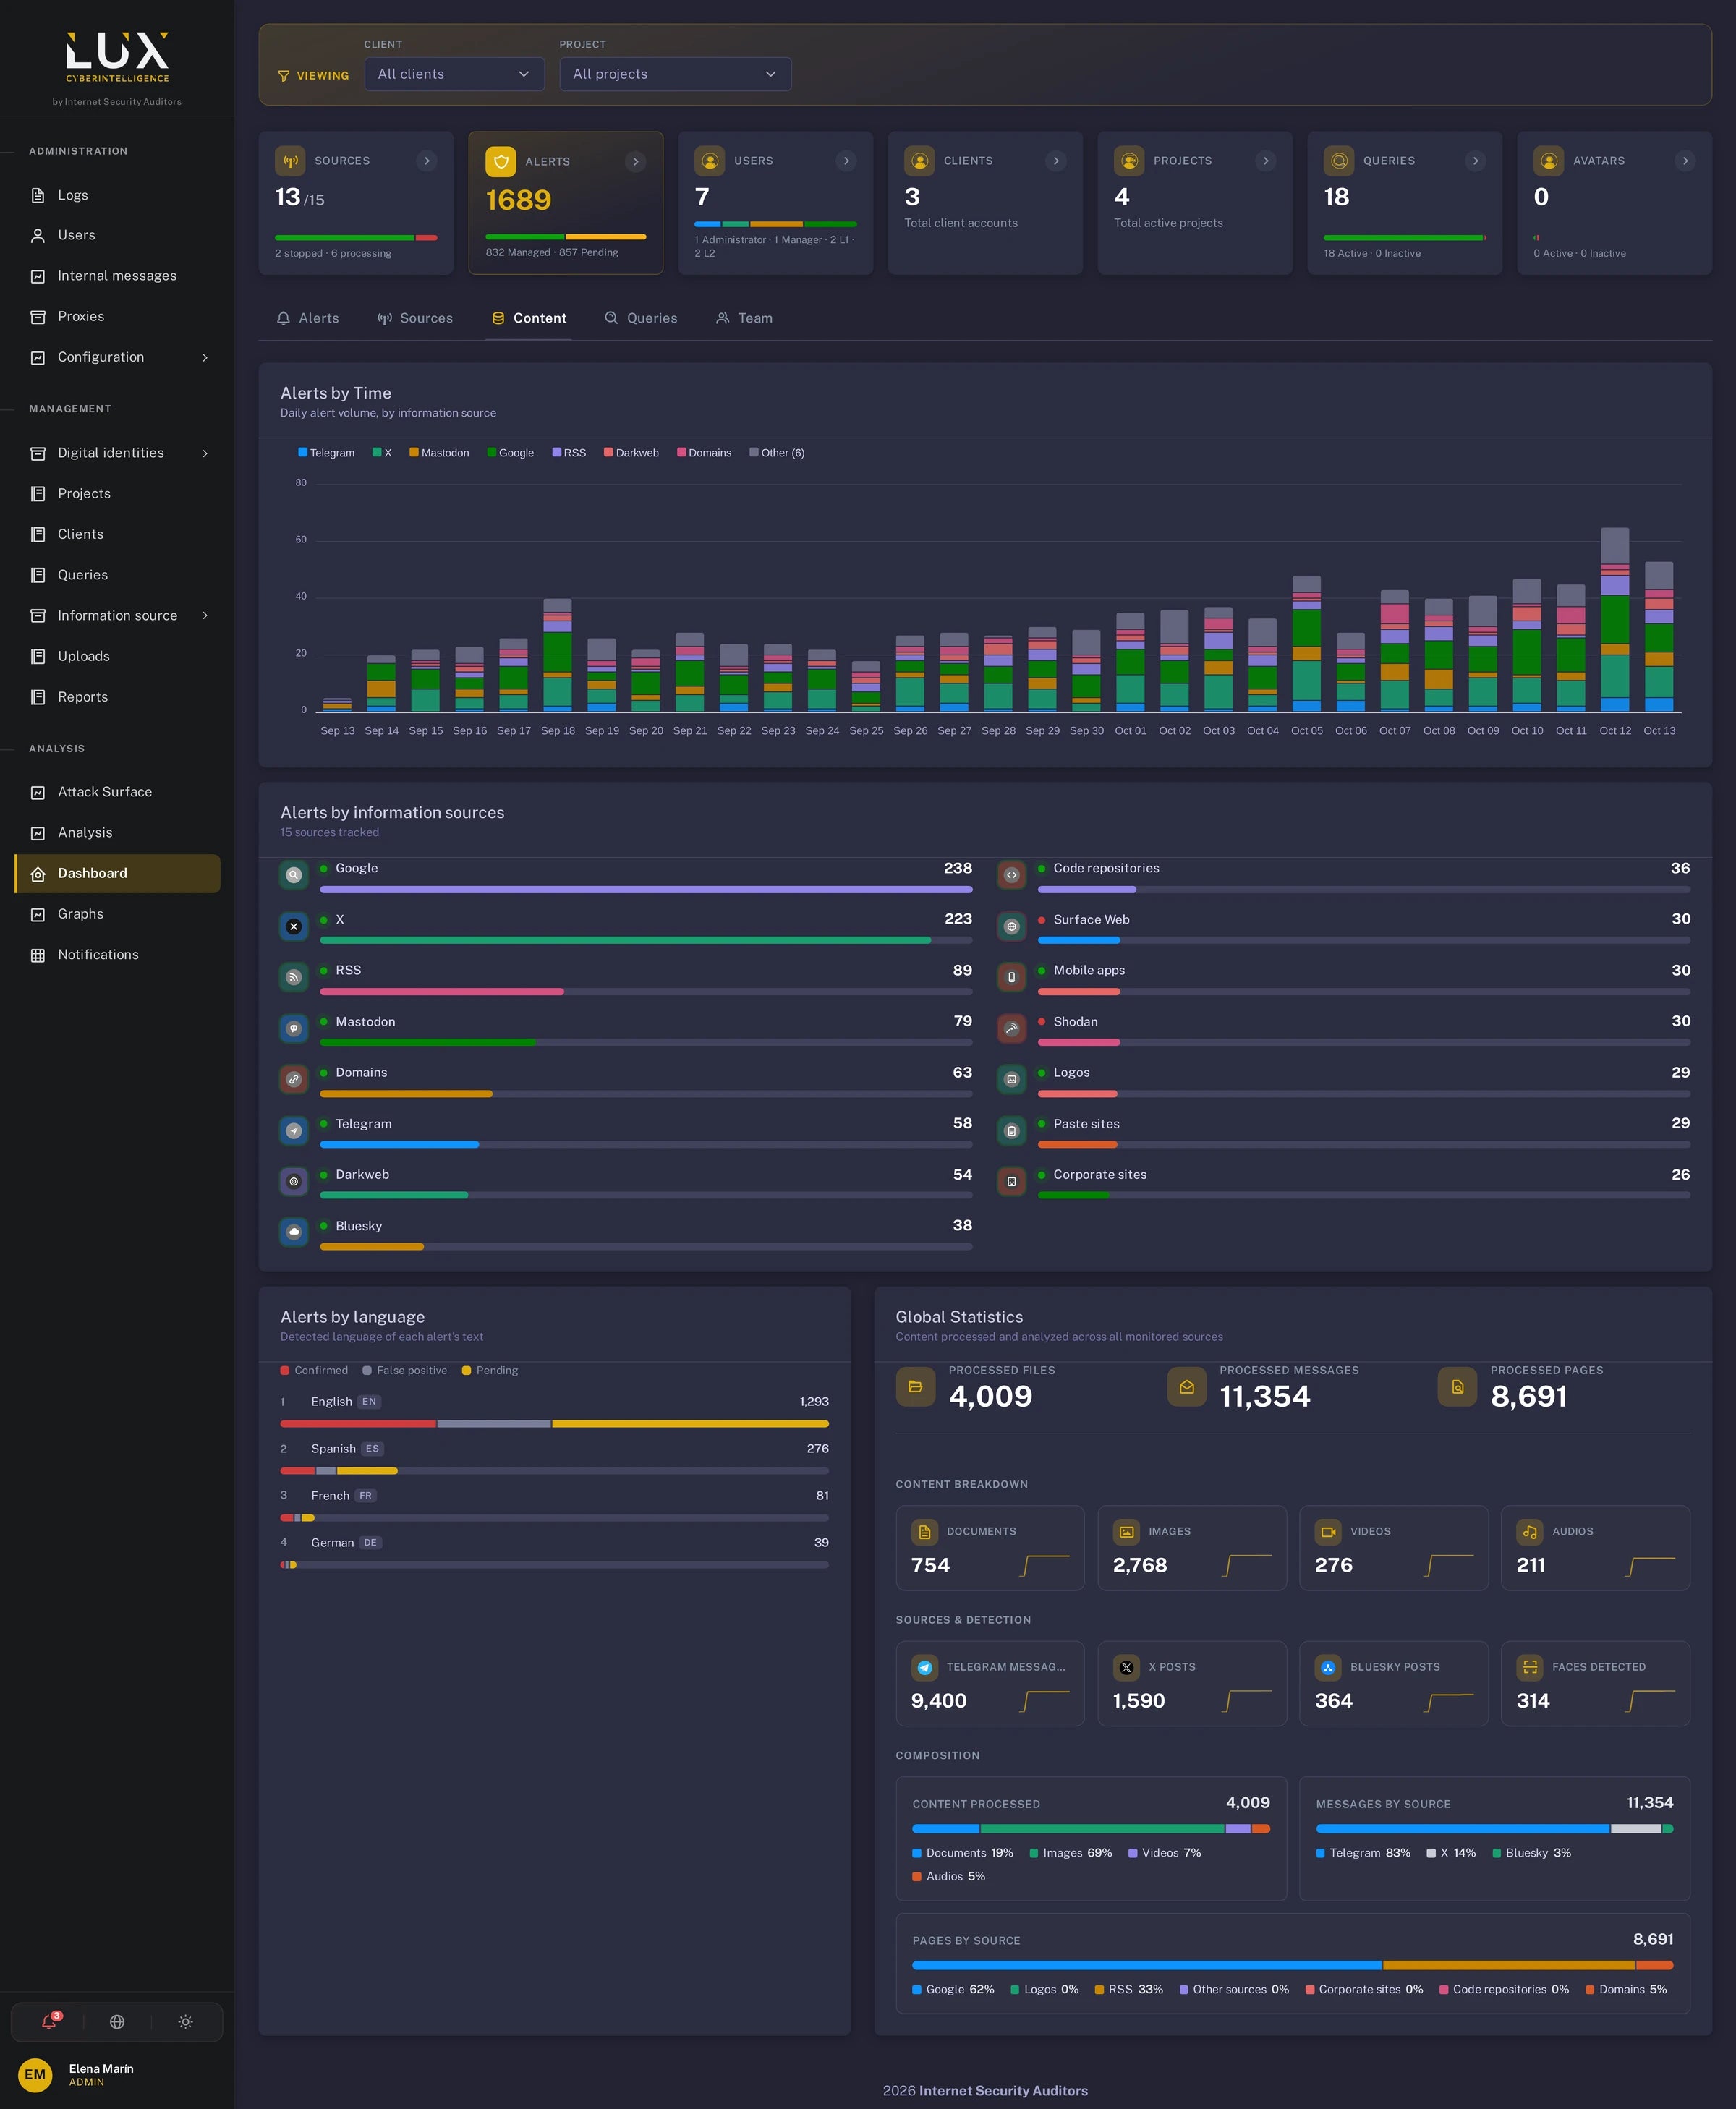Click the Processed Files folder icon
Screen dimensions: 1736x2109
pyautogui.click(x=915, y=1386)
